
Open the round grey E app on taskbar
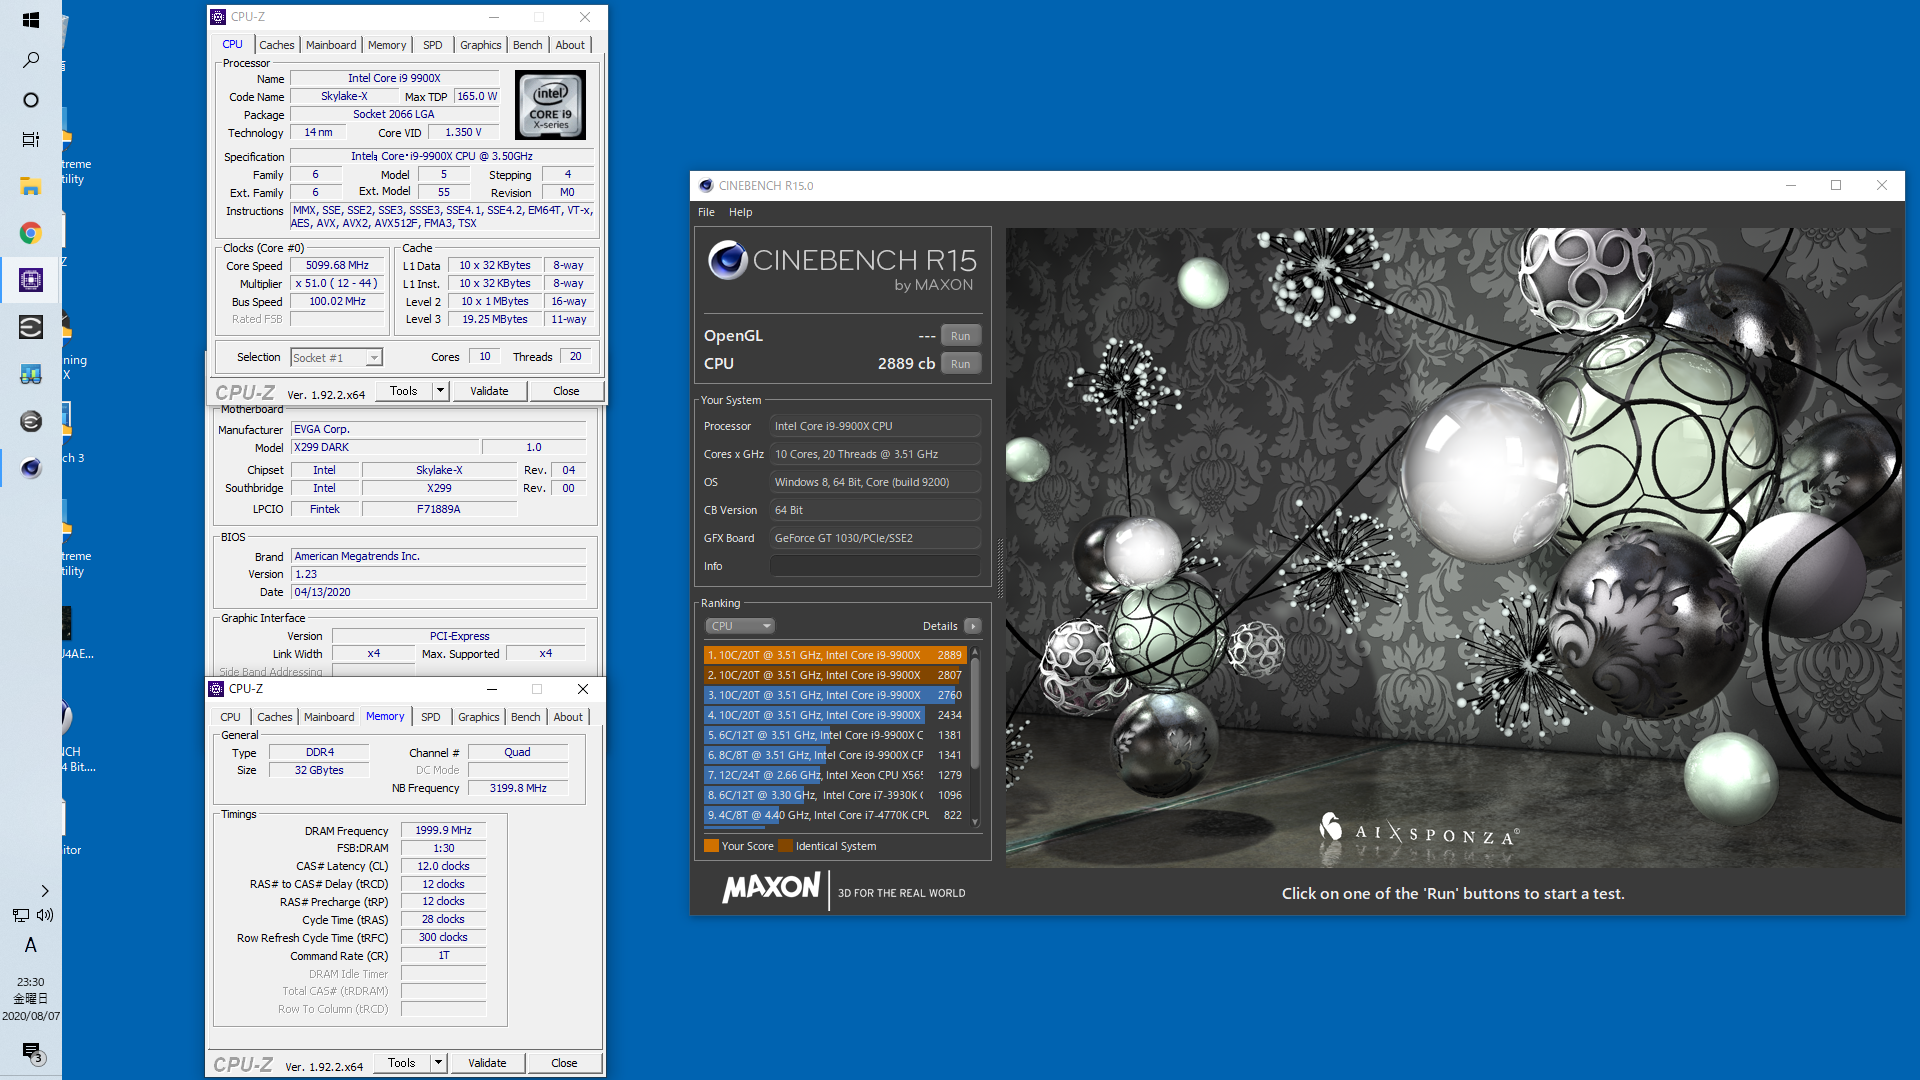30,421
